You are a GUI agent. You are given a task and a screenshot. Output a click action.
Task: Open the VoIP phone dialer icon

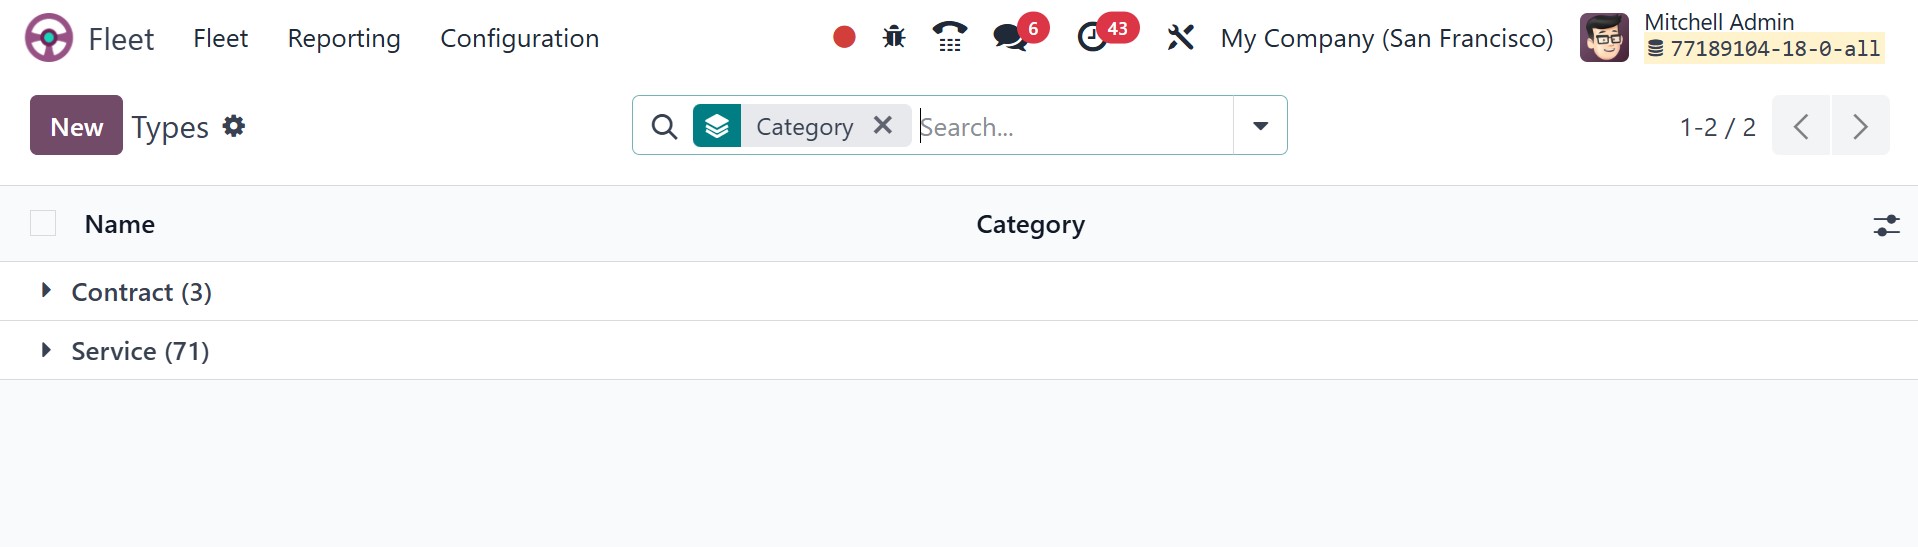949,38
